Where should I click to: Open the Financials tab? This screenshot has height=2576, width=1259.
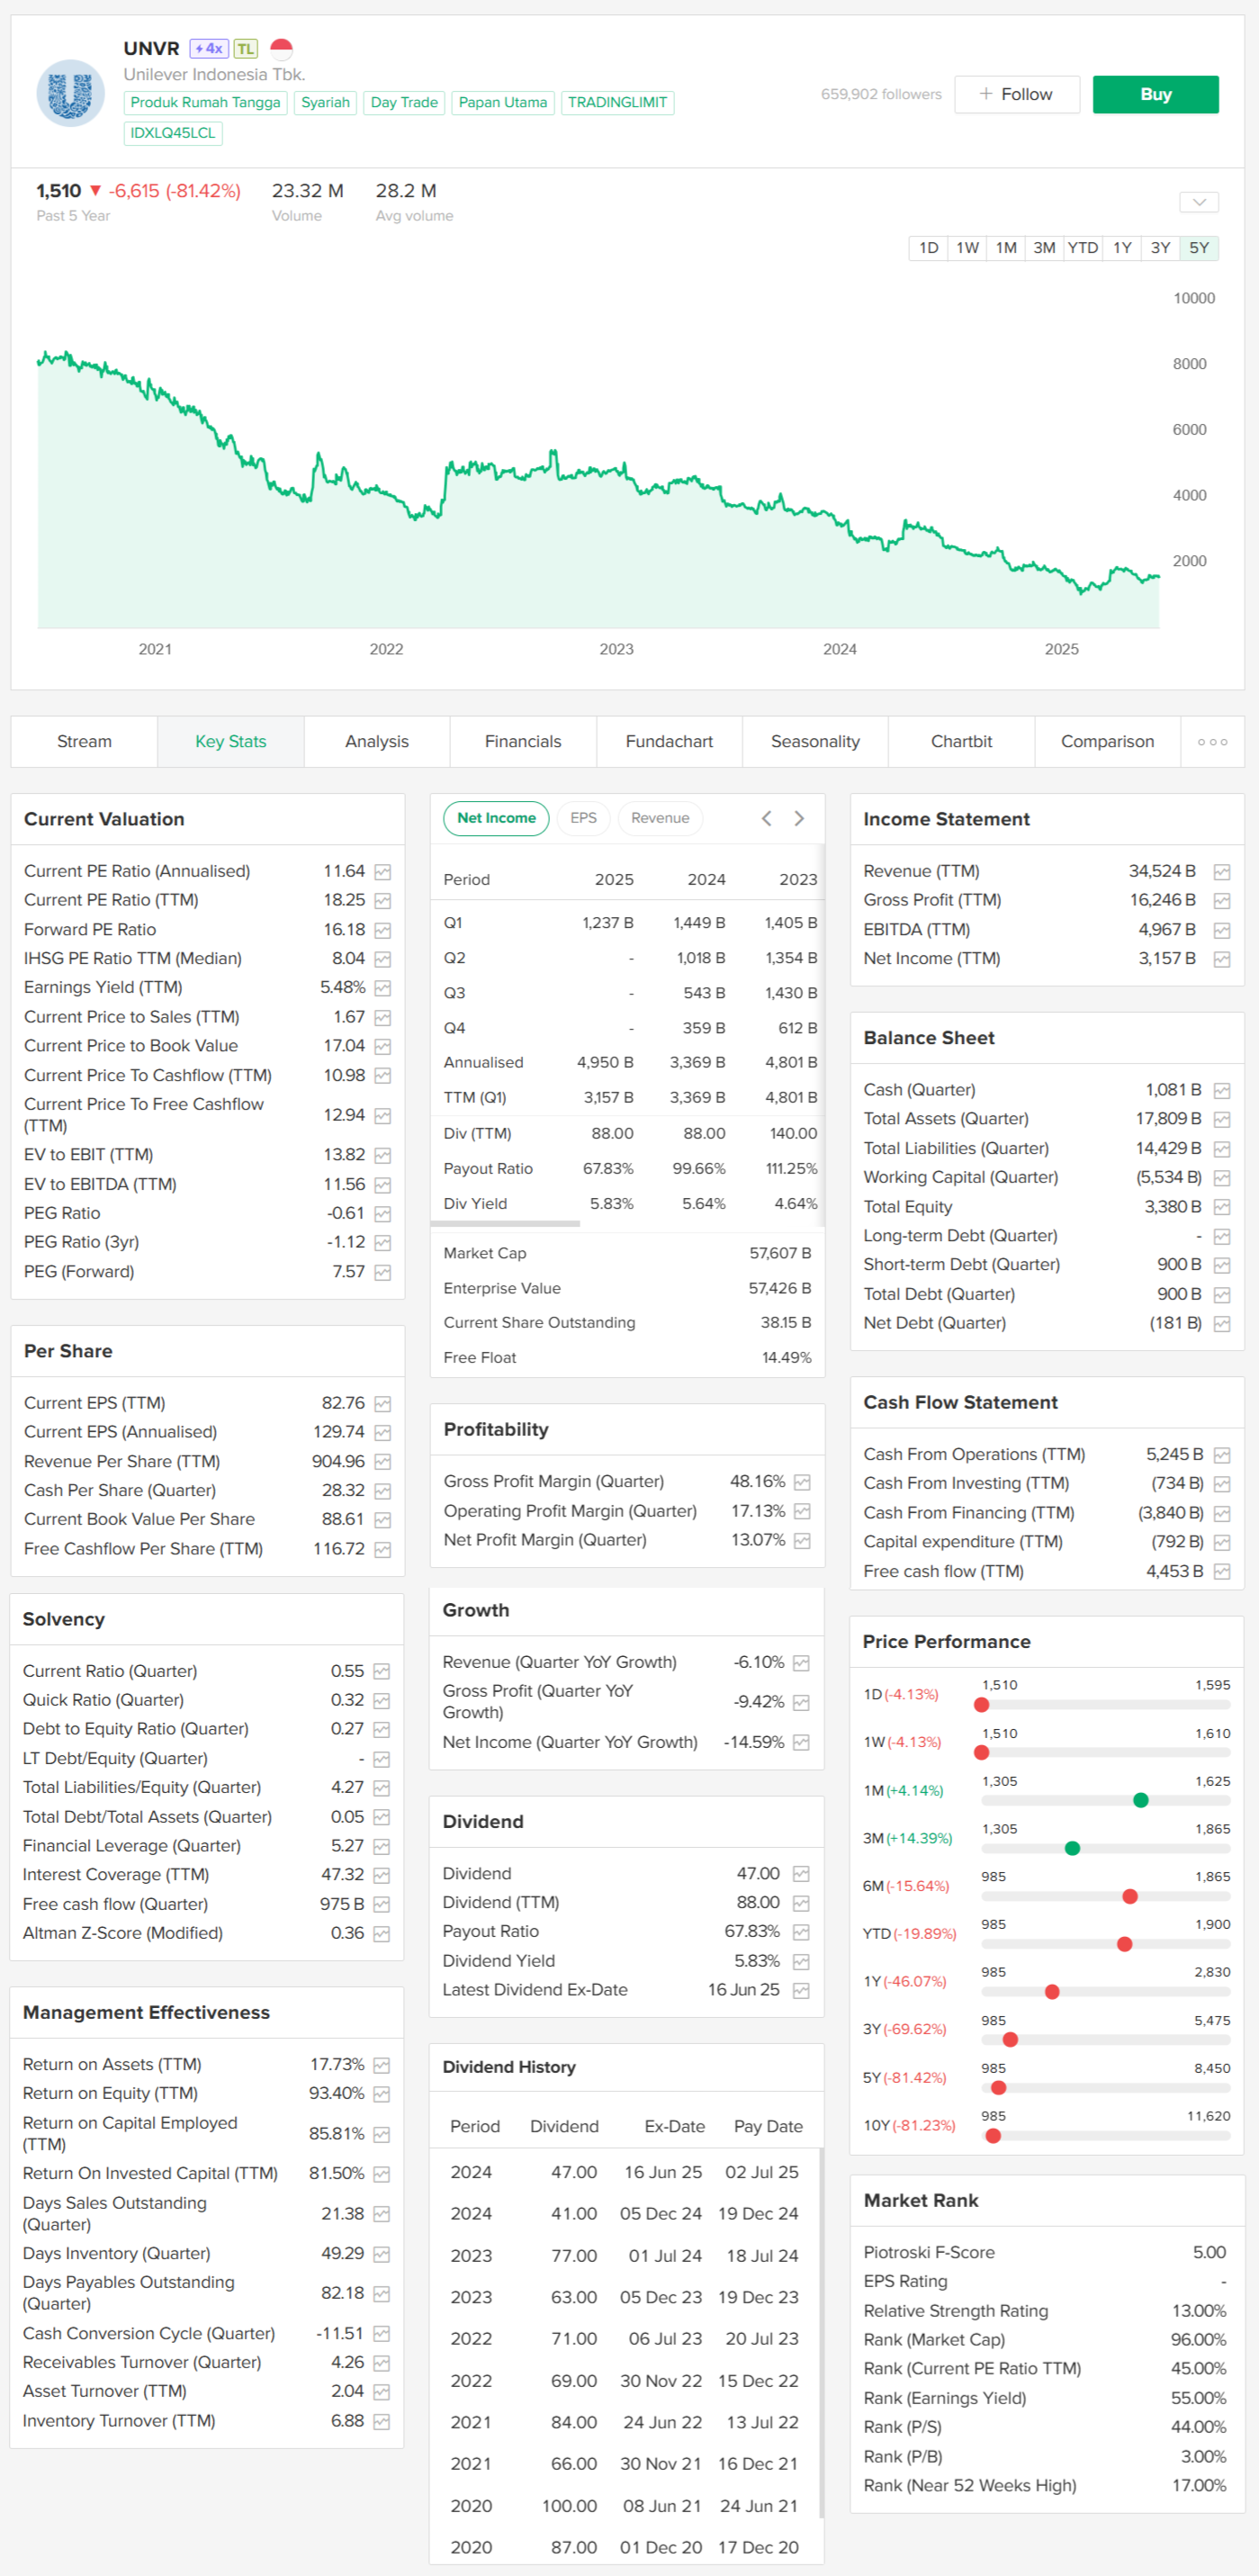pos(523,742)
